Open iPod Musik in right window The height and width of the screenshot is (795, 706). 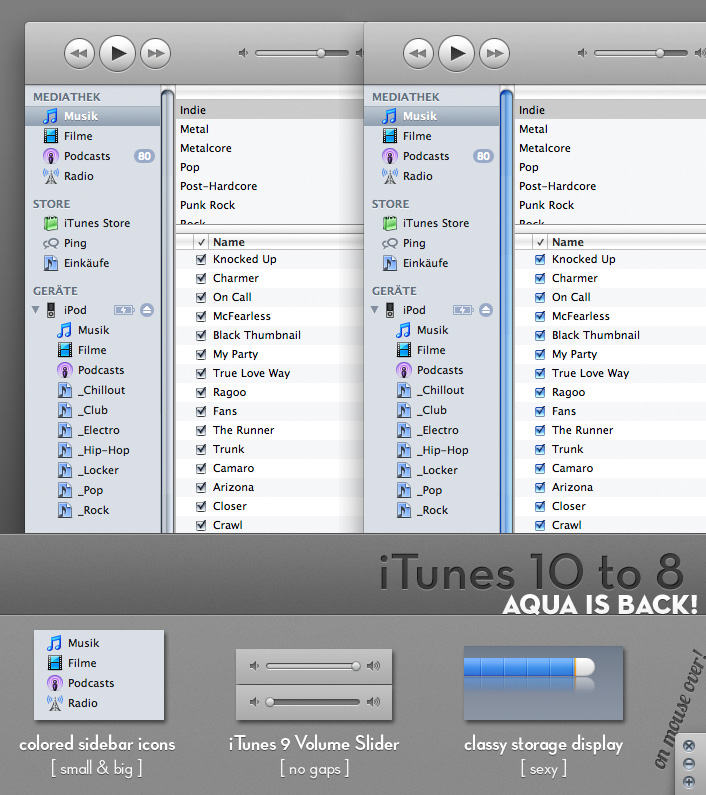432,330
